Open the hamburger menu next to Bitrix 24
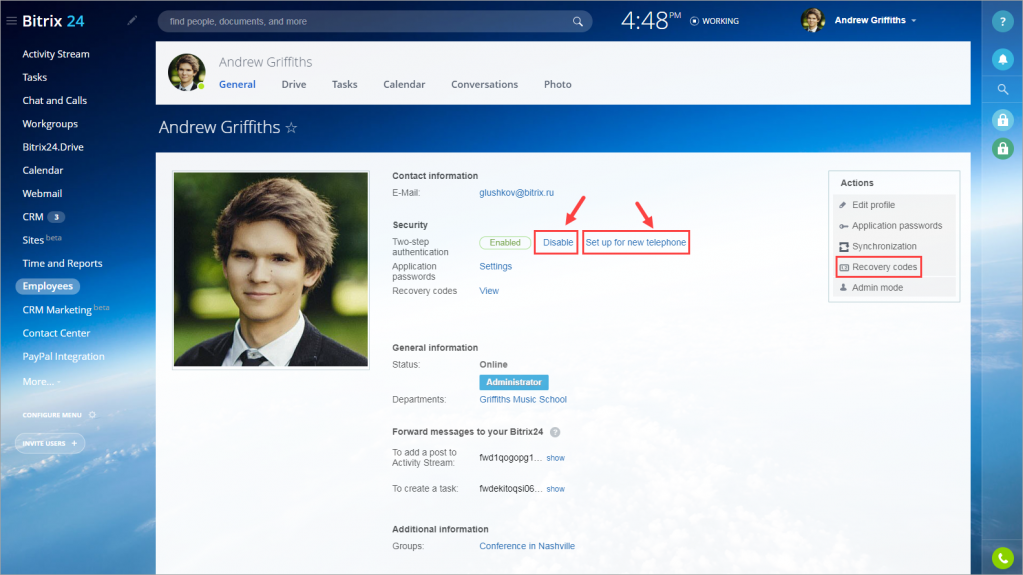Image resolution: width=1023 pixels, height=575 pixels. (11, 21)
